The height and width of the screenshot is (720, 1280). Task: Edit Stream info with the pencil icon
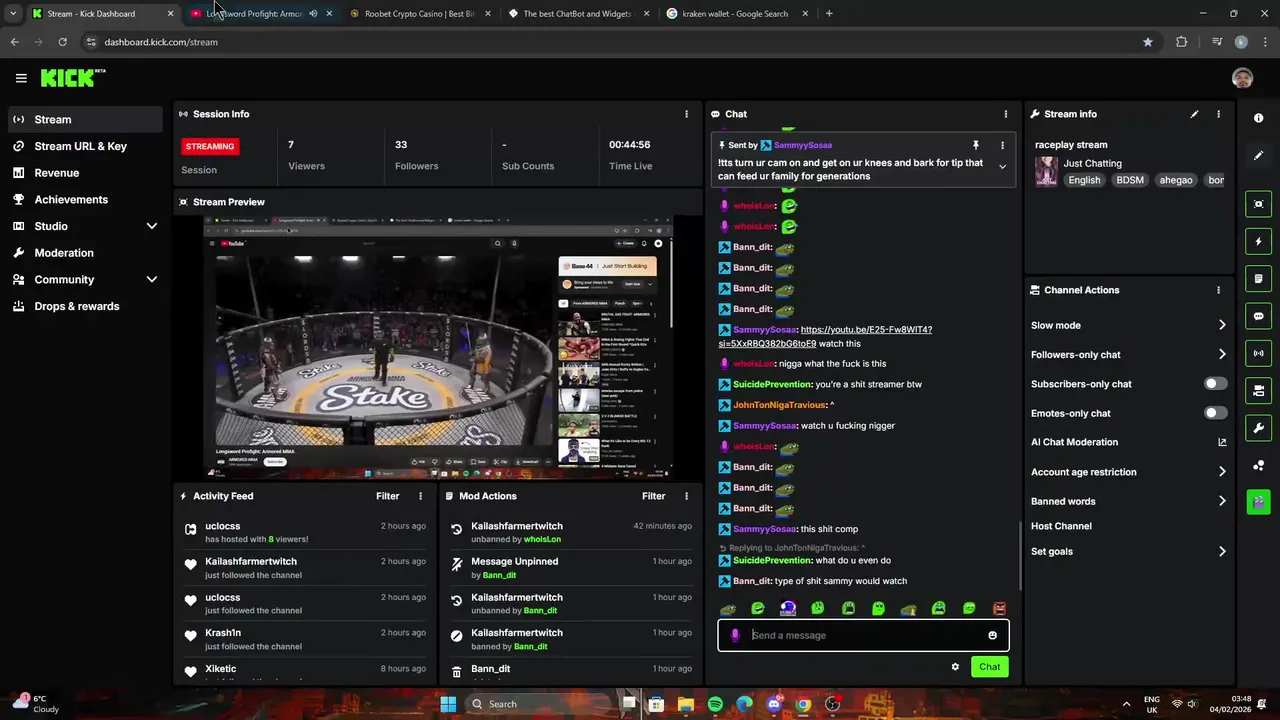1194,114
